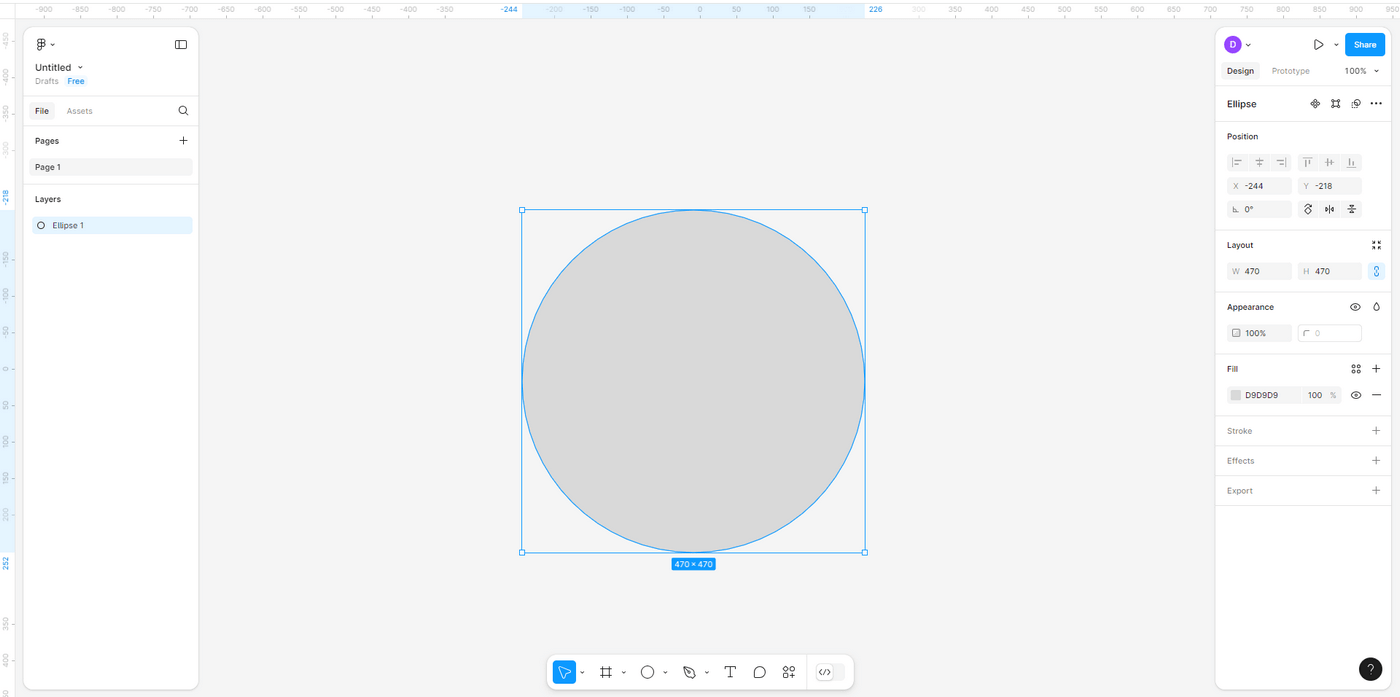1400x697 pixels.
Task: Select the Comment tool
Action: (760, 672)
